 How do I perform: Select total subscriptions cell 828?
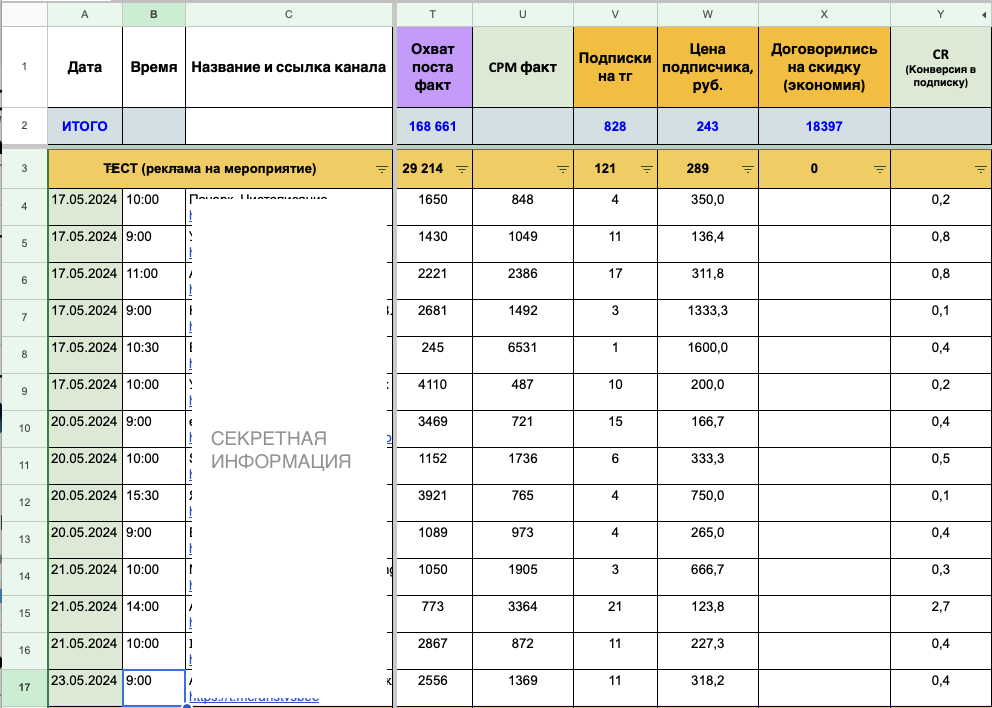tap(615, 126)
